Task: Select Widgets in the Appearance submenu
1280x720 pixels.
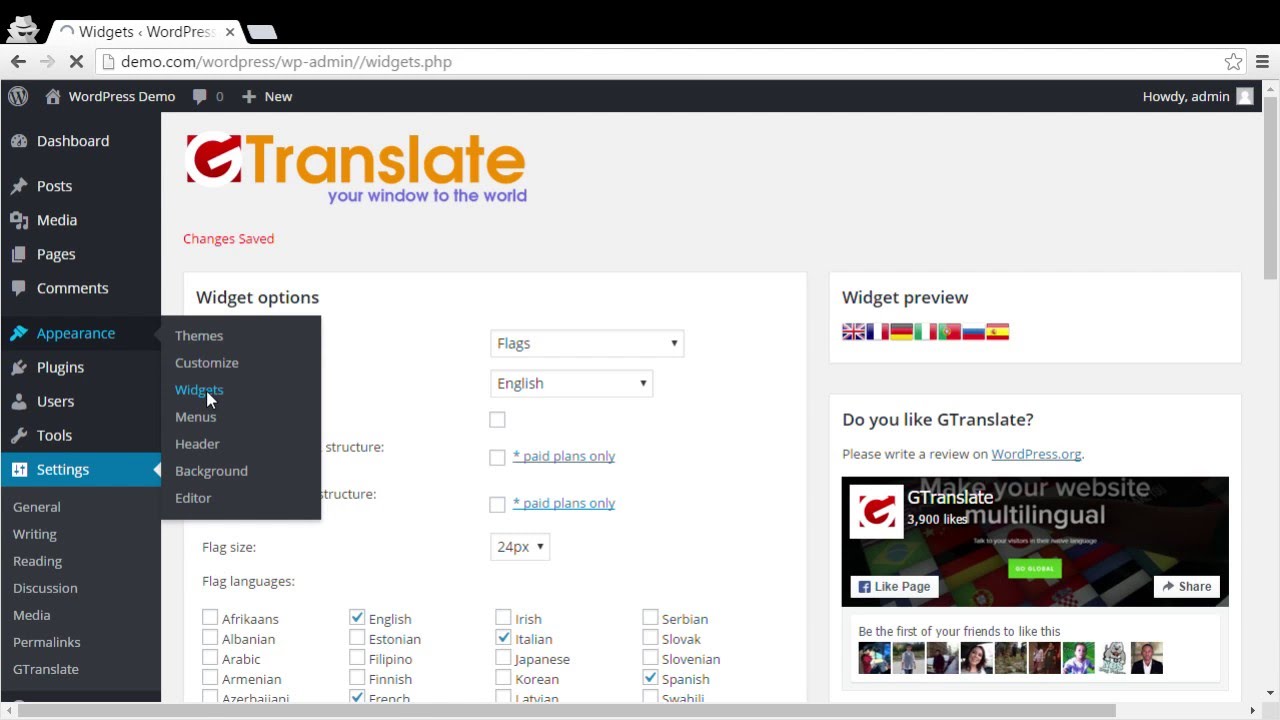Action: [199, 390]
